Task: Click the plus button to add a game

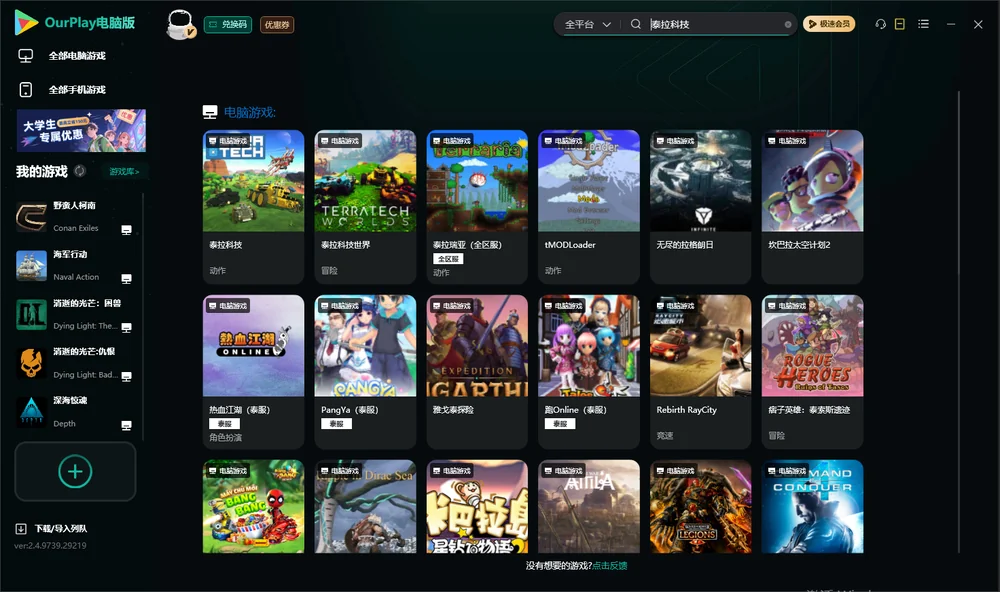Action: tap(75, 471)
